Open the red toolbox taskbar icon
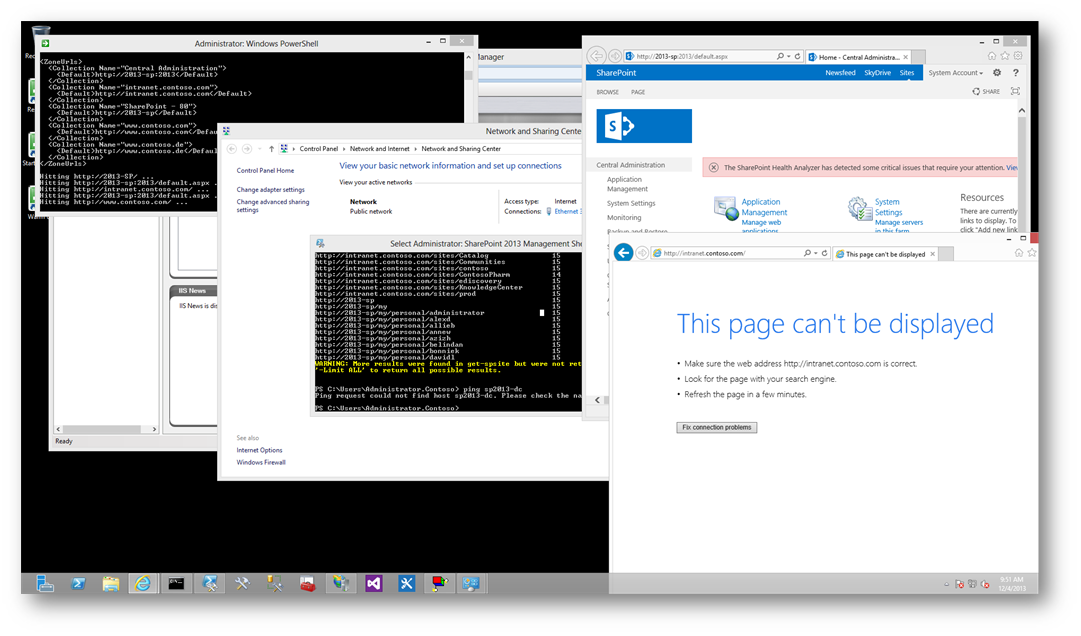This screenshot has height=636, width=1081. [307, 584]
